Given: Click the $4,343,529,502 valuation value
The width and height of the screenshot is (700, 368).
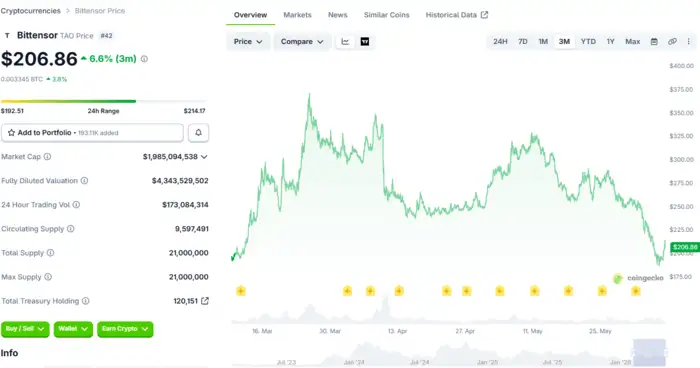Looking at the screenshot, I should tap(180, 181).
